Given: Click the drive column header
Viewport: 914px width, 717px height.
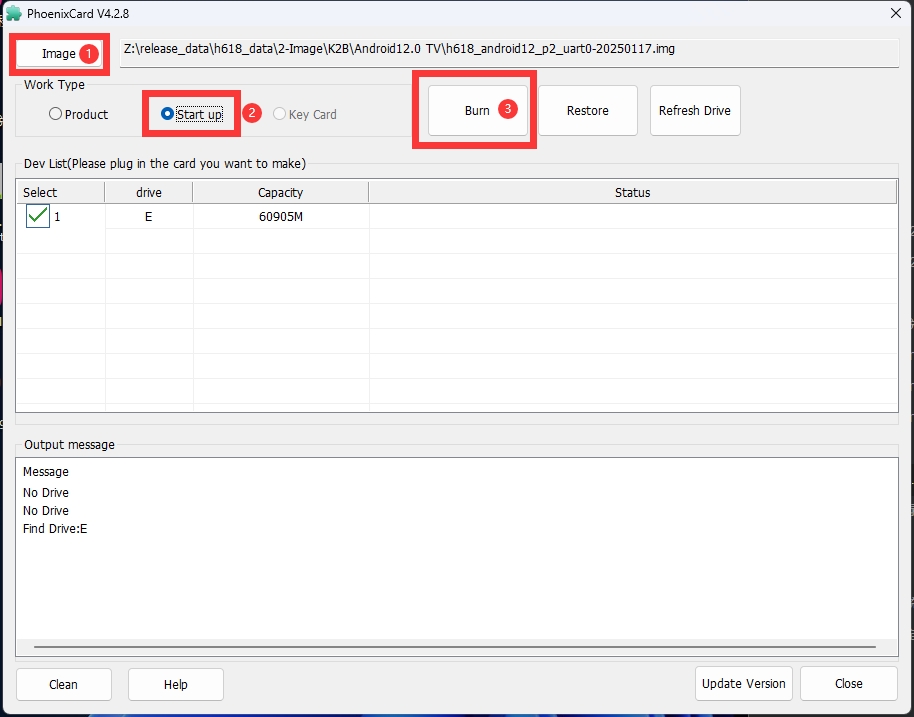Looking at the screenshot, I should pyautogui.click(x=148, y=192).
